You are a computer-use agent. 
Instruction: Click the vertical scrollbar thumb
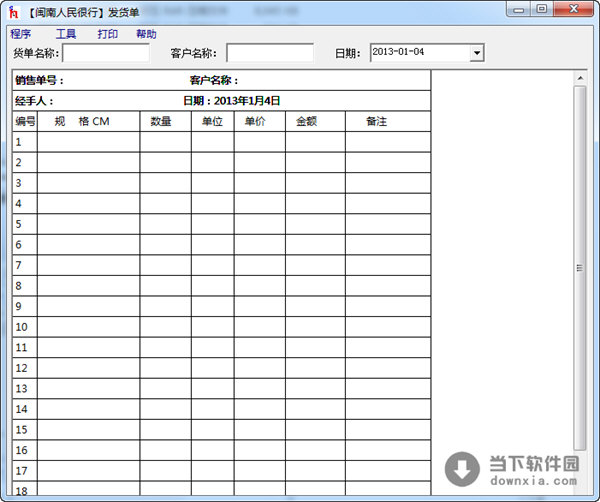point(580,268)
